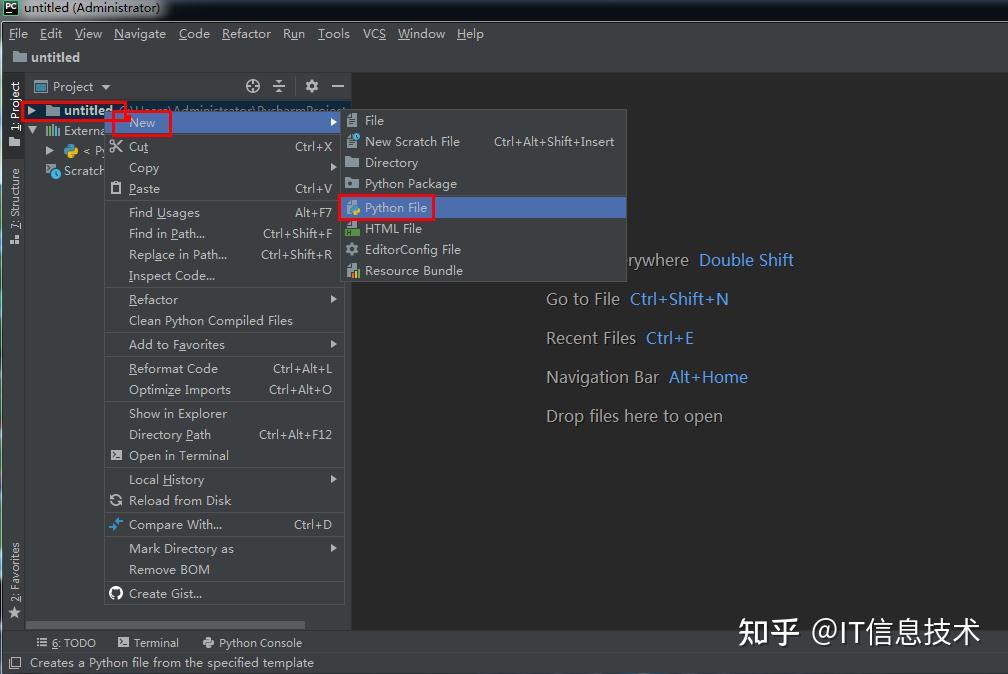The image size is (1008, 674).
Task: Open the Terminal tool window
Action: 155,642
